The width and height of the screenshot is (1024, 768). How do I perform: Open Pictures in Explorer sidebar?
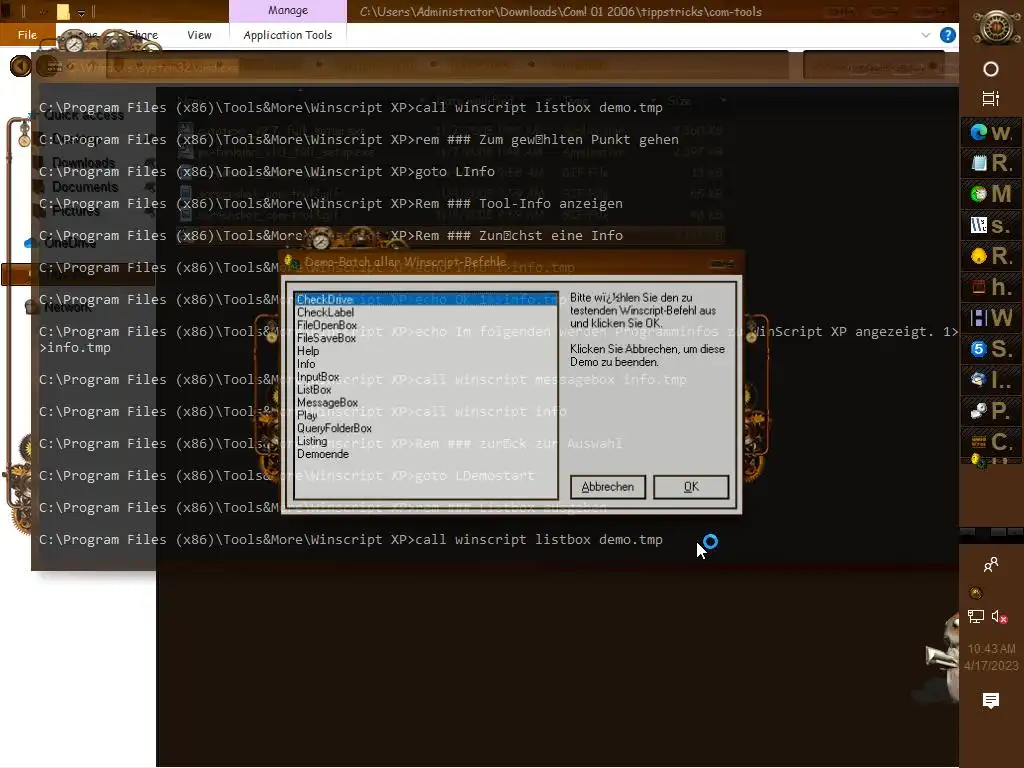76,212
